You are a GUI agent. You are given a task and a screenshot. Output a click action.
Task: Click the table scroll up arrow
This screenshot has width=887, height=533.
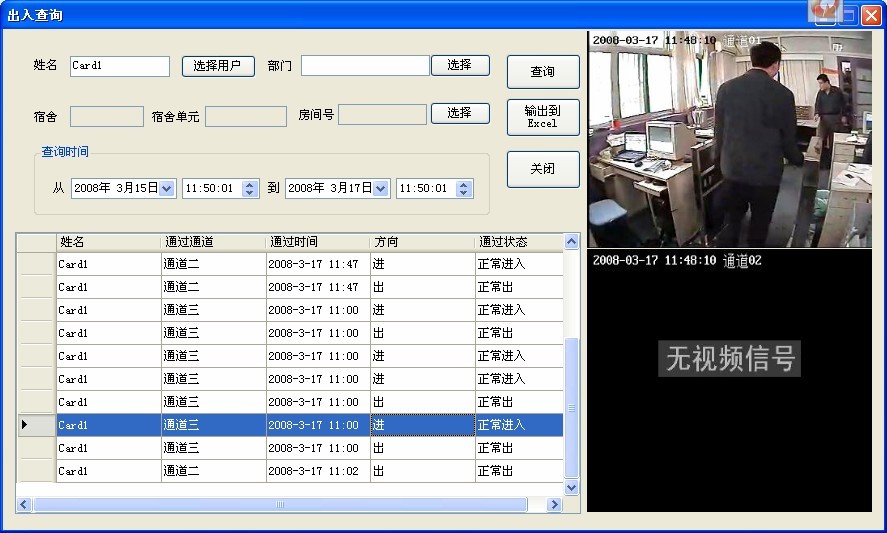coord(571,242)
